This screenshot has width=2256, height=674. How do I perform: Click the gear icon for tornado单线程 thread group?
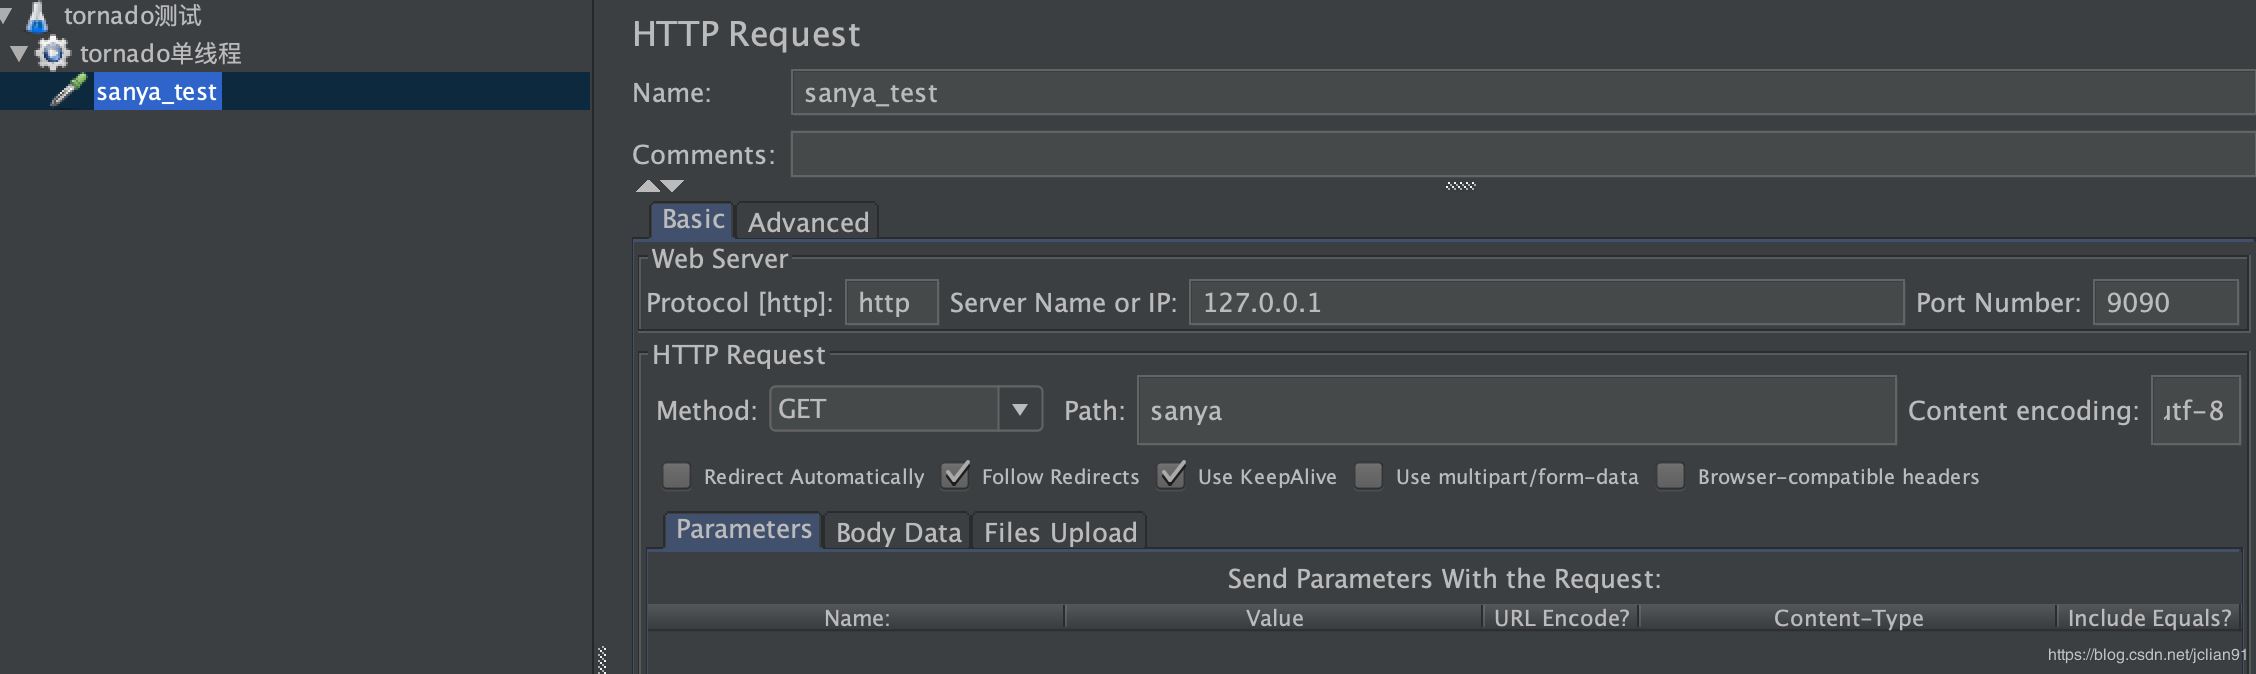click(53, 53)
